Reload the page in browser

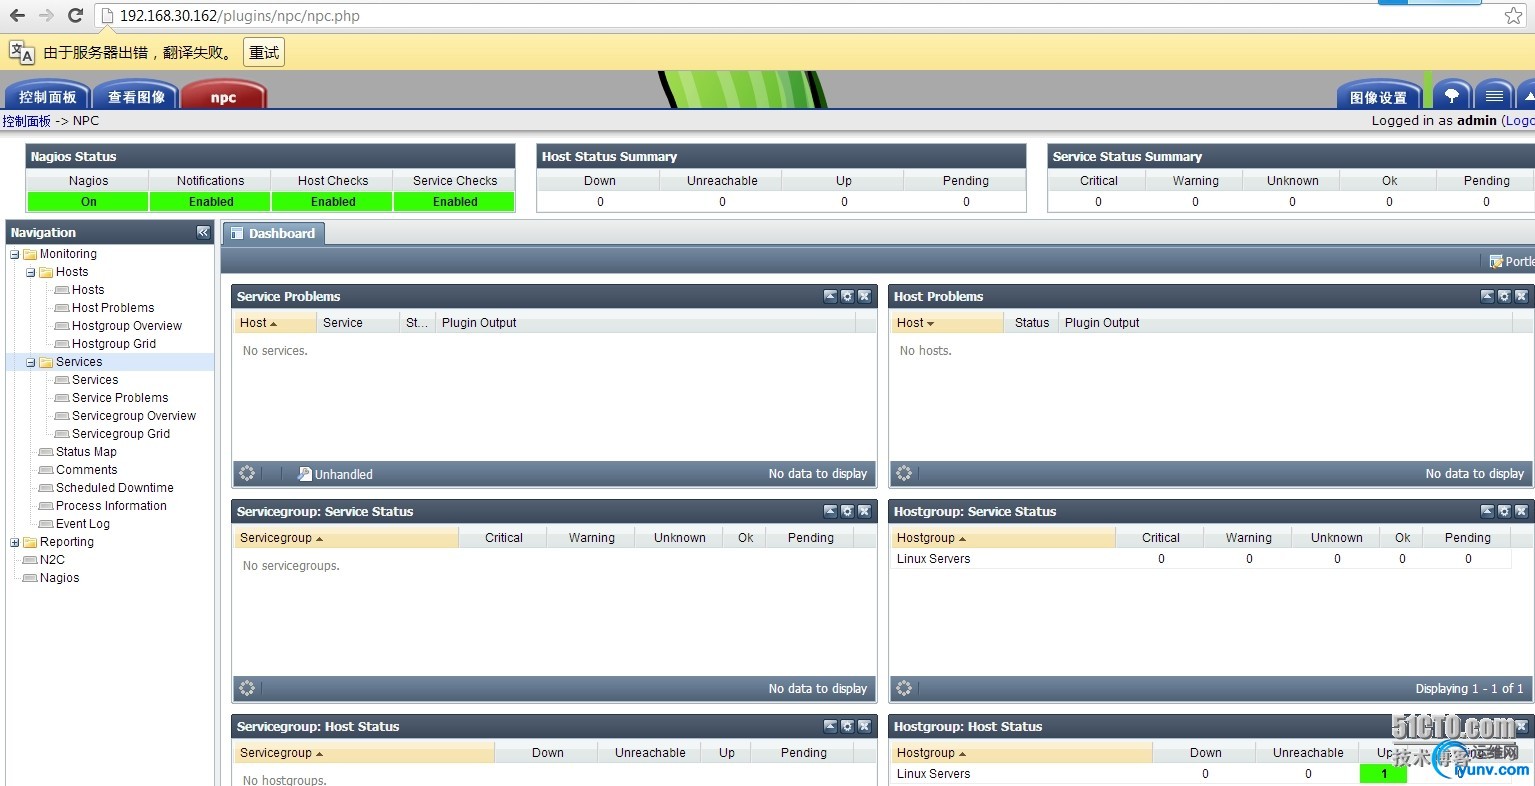75,15
